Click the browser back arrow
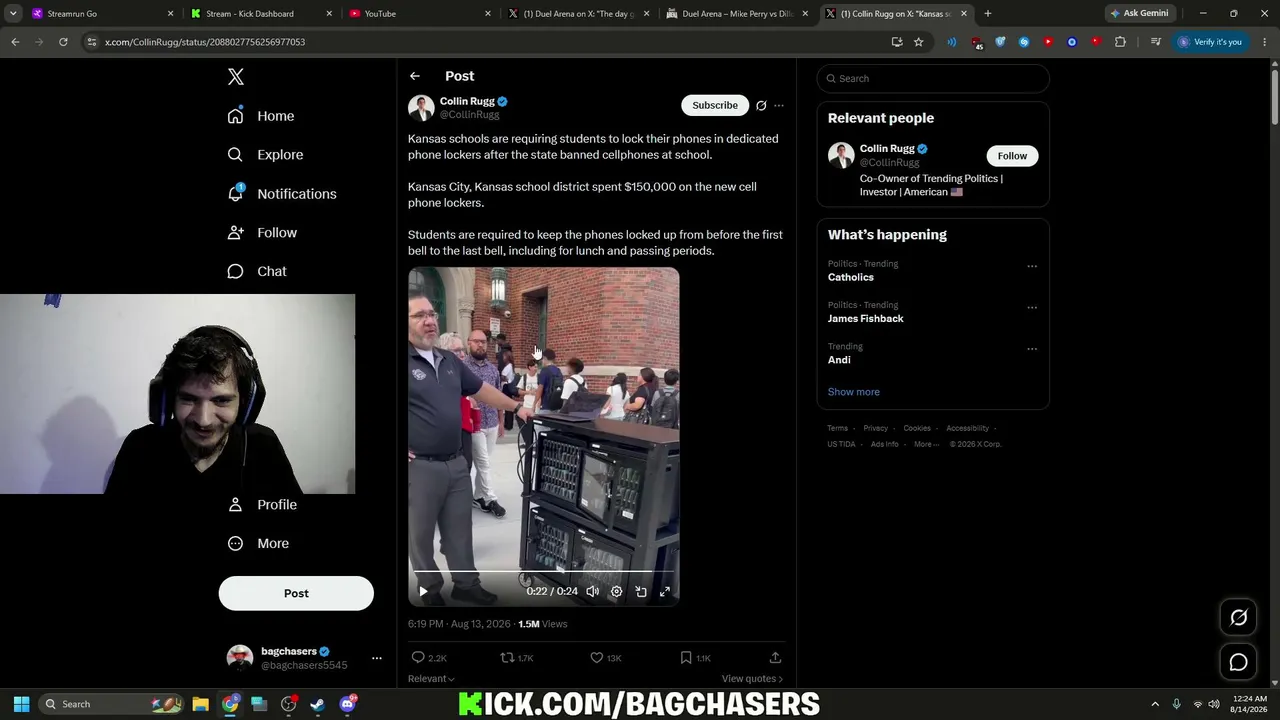The height and width of the screenshot is (720, 1280). (x=15, y=42)
